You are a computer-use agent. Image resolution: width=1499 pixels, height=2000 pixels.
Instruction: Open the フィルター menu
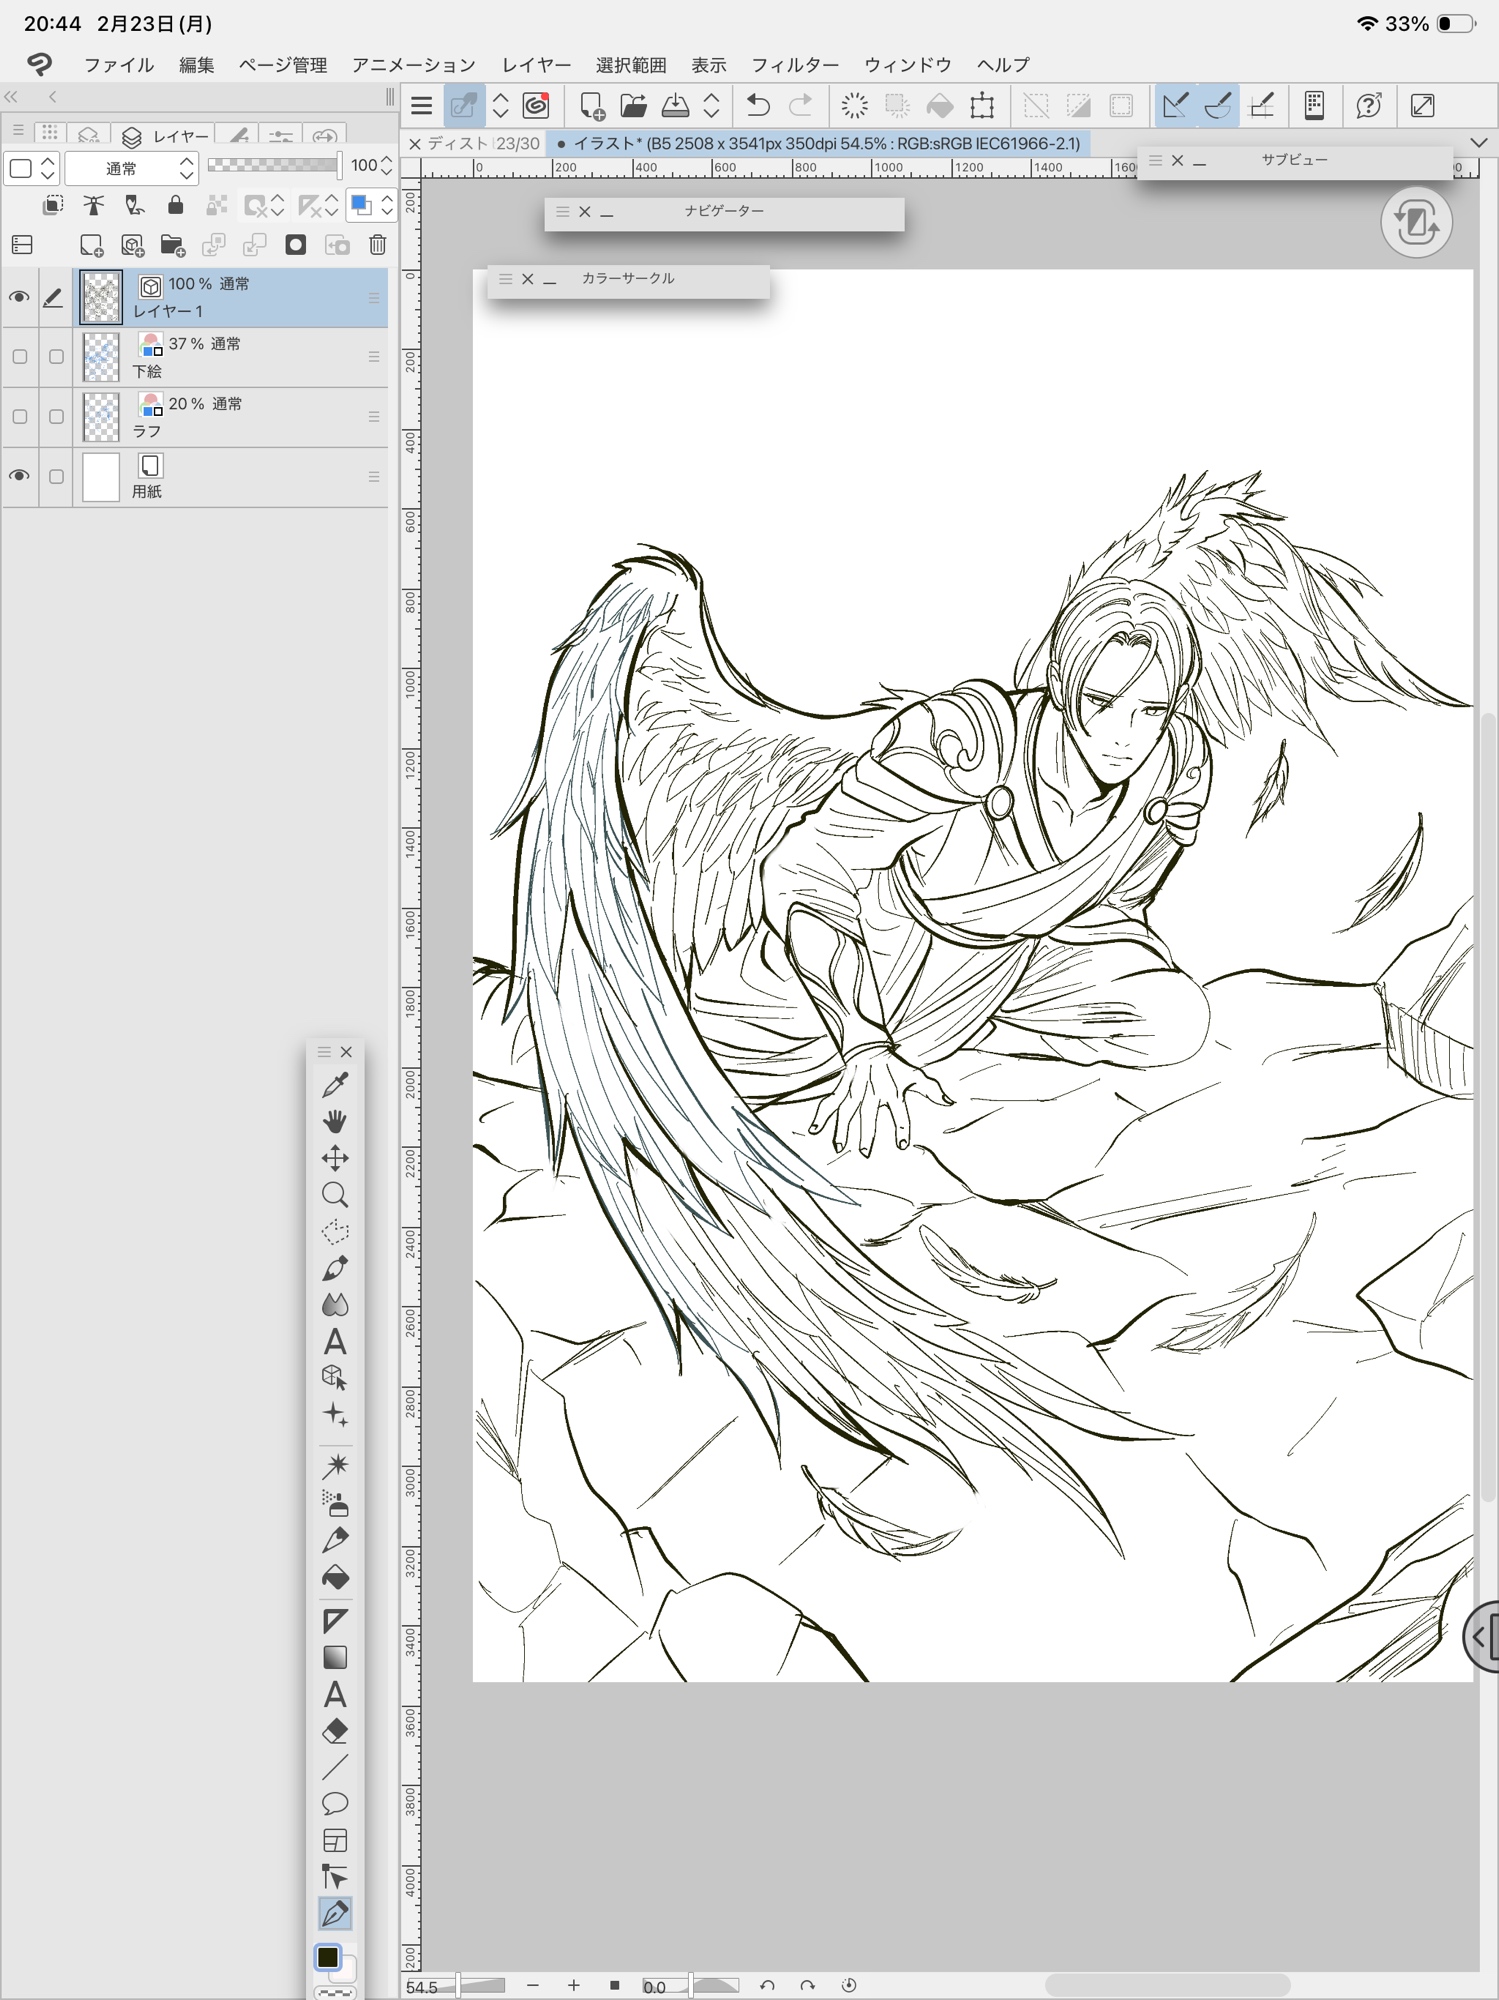pyautogui.click(x=794, y=65)
